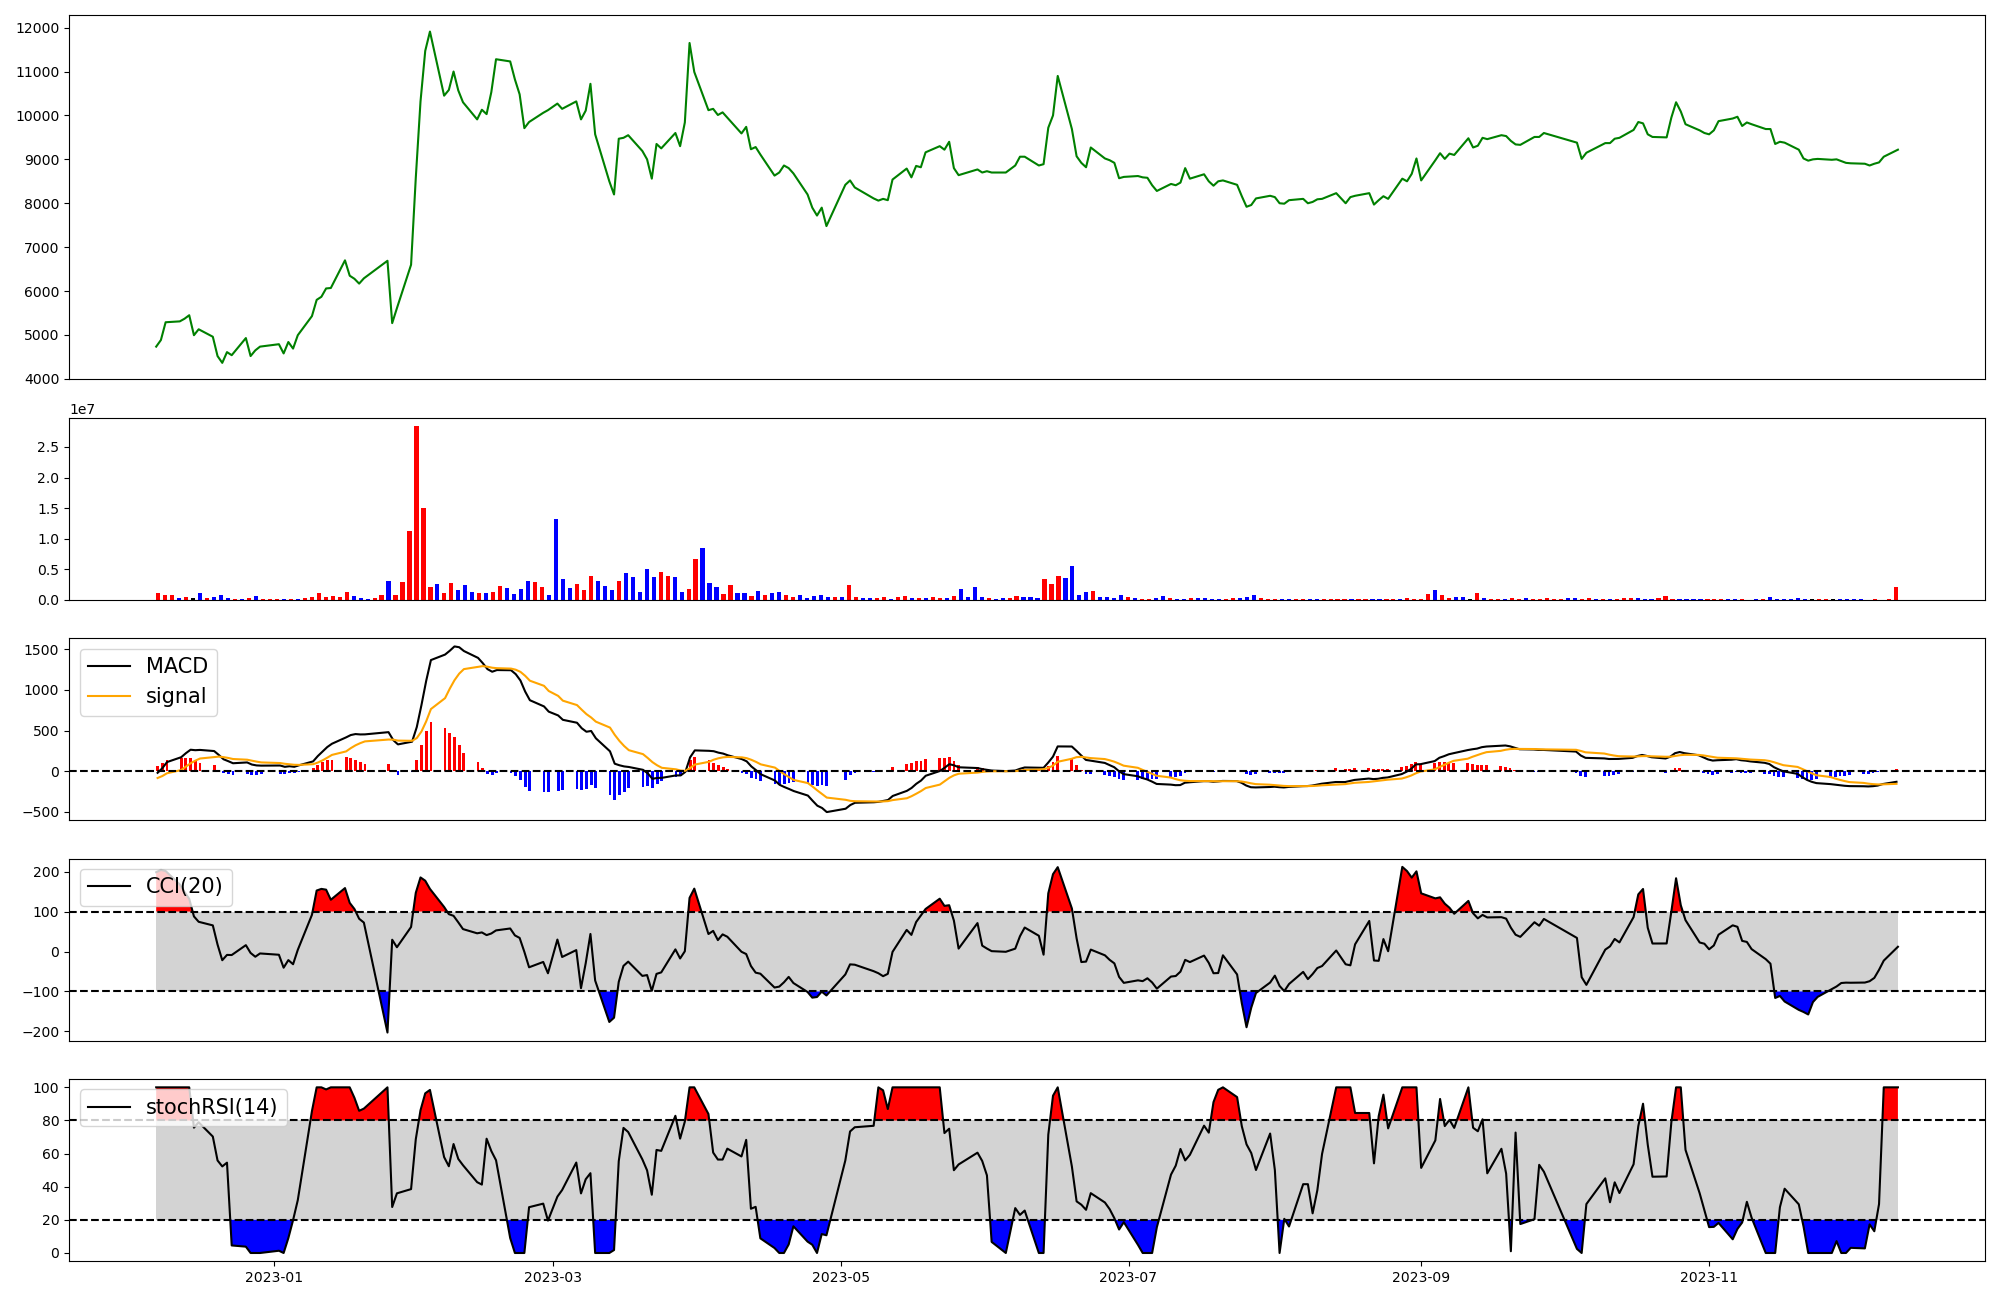Click the 2023-03 date tick label
2000x1300 pixels.
coord(553,1277)
